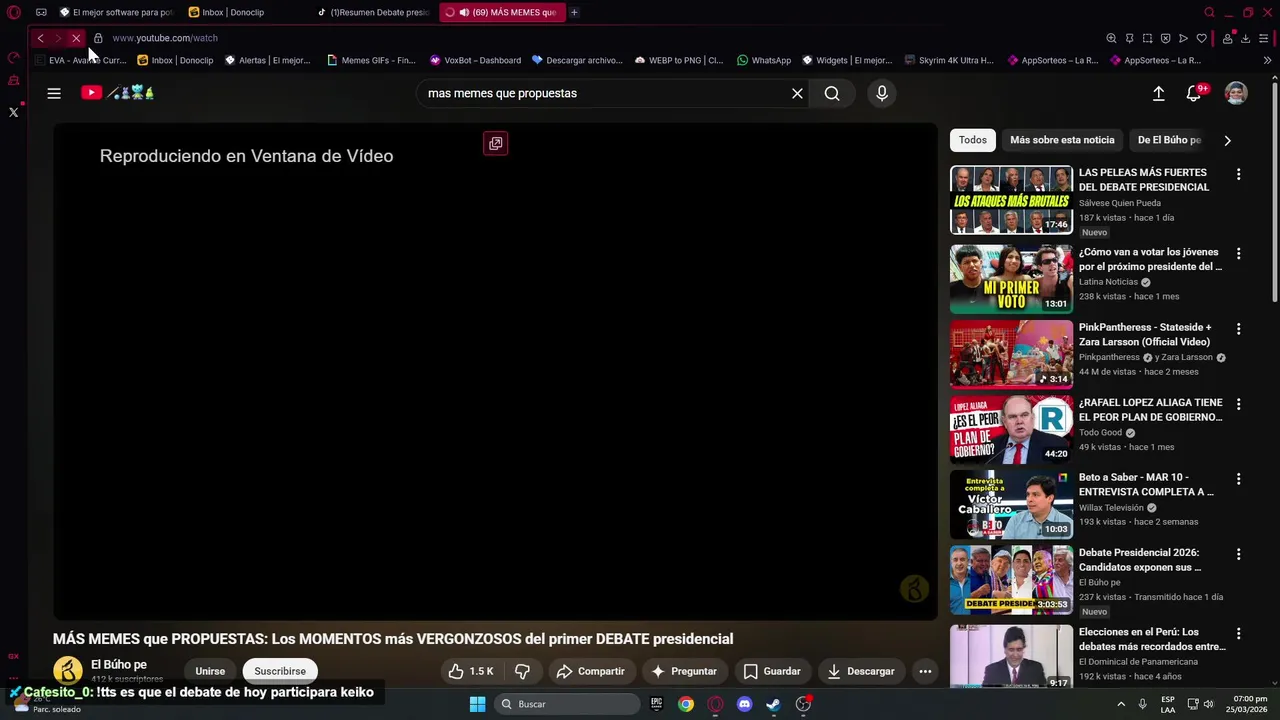Open options for Beto a Saber video

[x=1238, y=479]
